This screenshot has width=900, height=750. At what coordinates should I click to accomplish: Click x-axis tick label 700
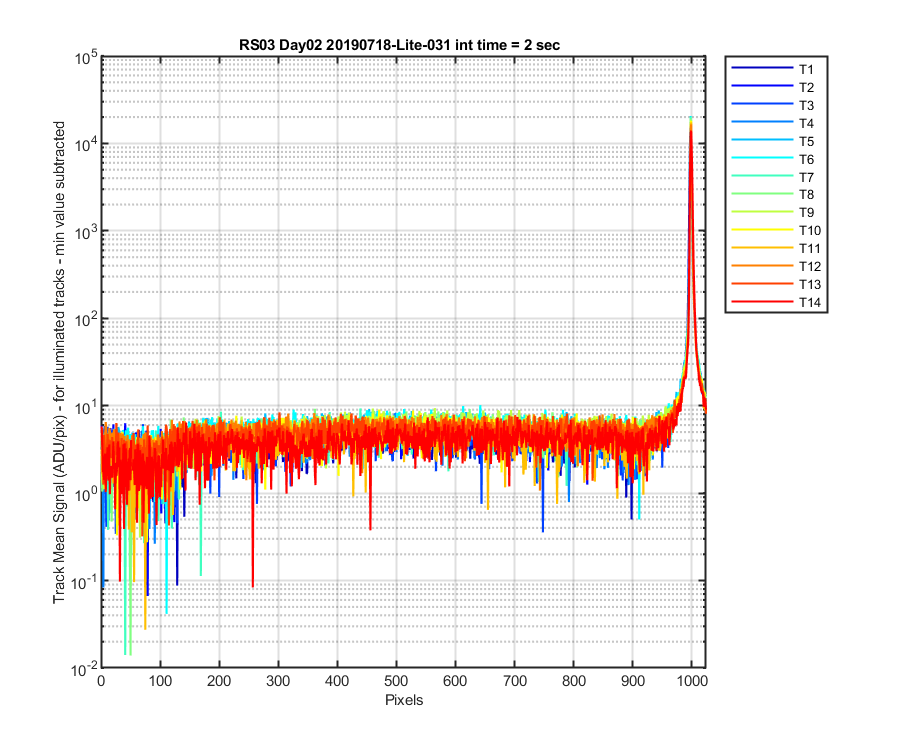click(x=514, y=681)
